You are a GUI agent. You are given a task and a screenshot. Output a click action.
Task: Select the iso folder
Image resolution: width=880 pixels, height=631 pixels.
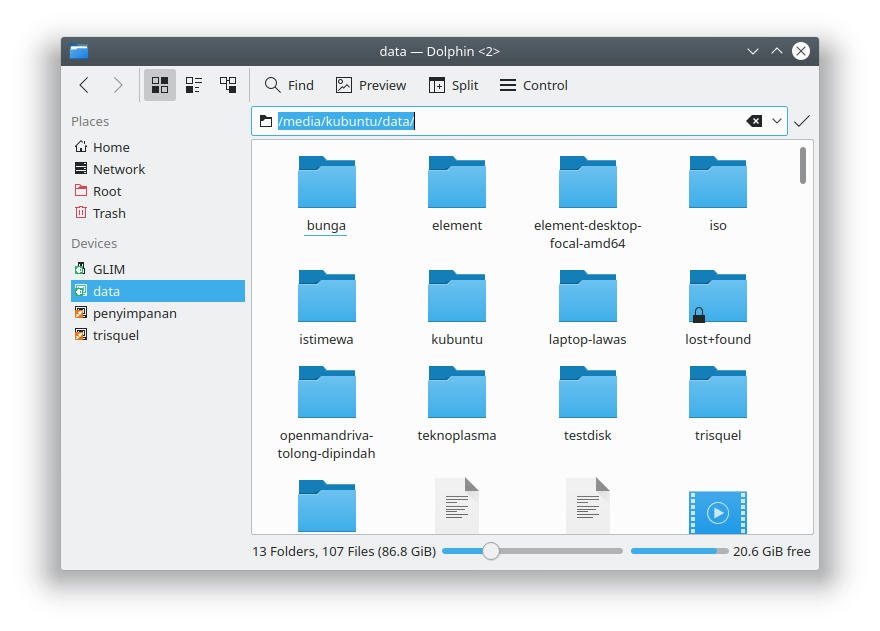tap(718, 194)
